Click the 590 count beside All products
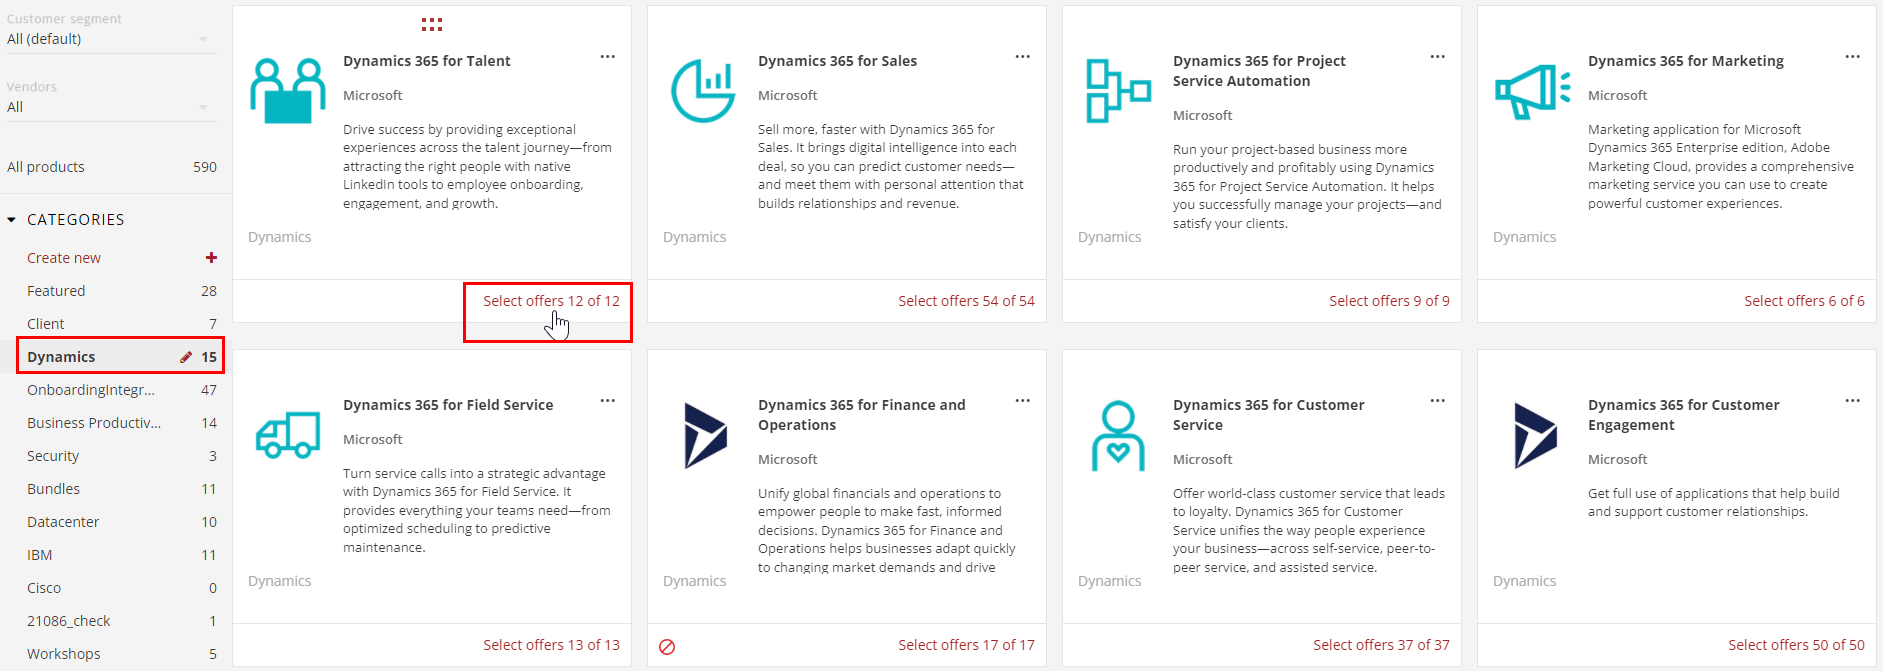The width and height of the screenshot is (1883, 671). 205,167
